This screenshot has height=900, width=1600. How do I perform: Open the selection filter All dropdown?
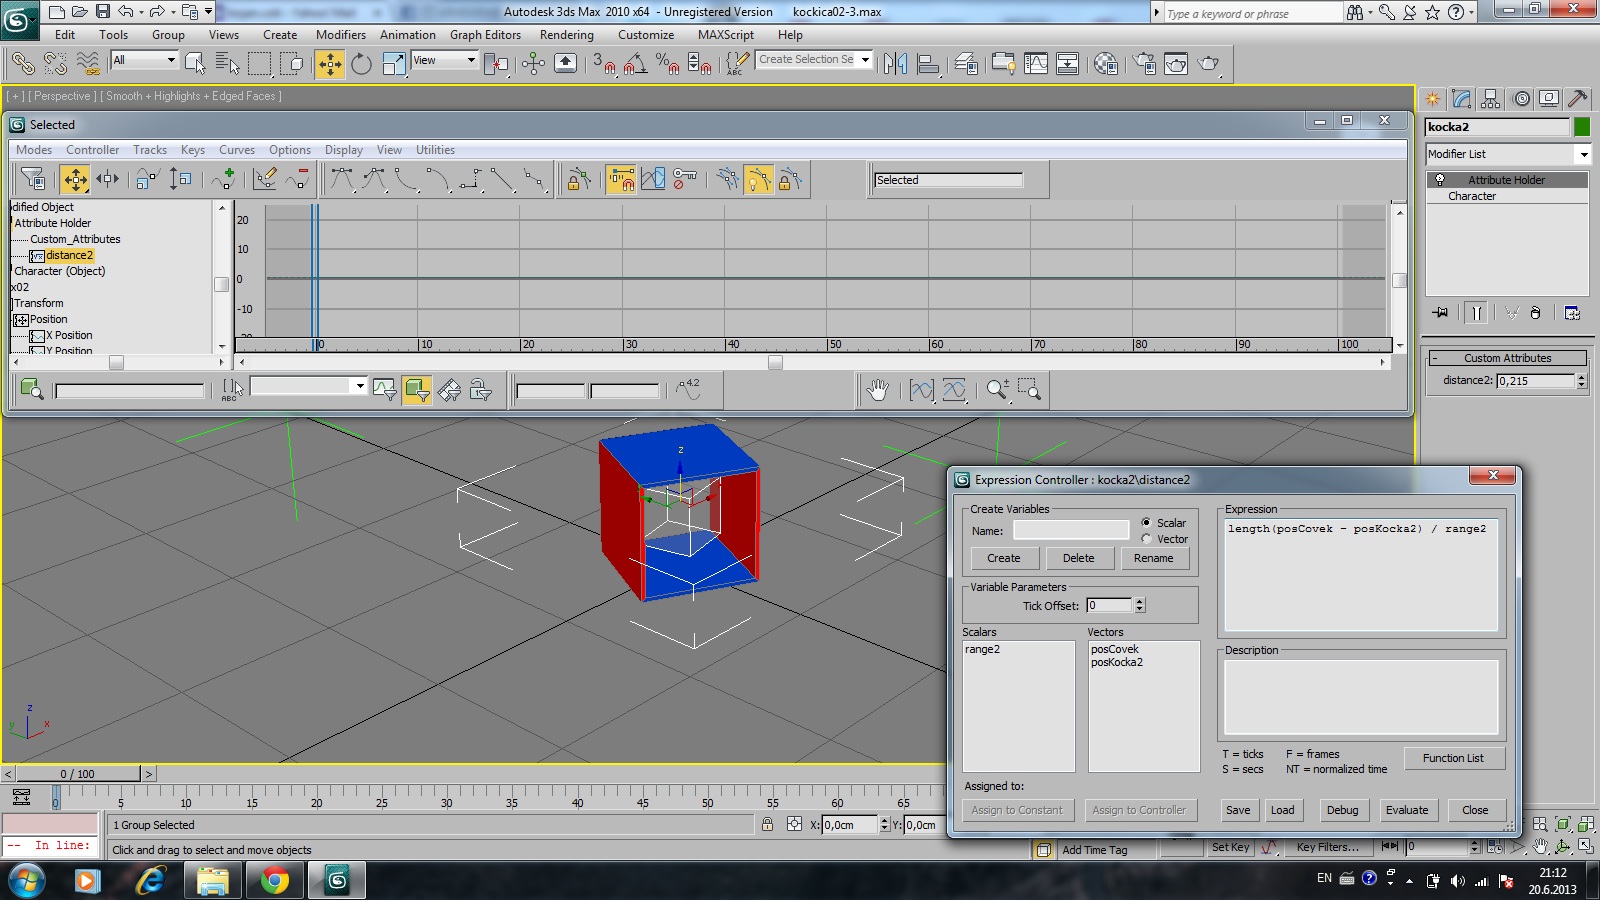[x=144, y=60]
